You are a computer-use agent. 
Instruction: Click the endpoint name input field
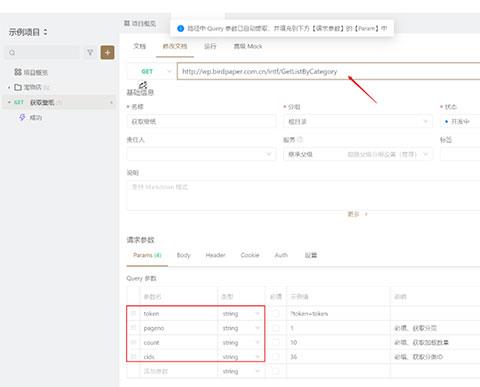(201, 122)
